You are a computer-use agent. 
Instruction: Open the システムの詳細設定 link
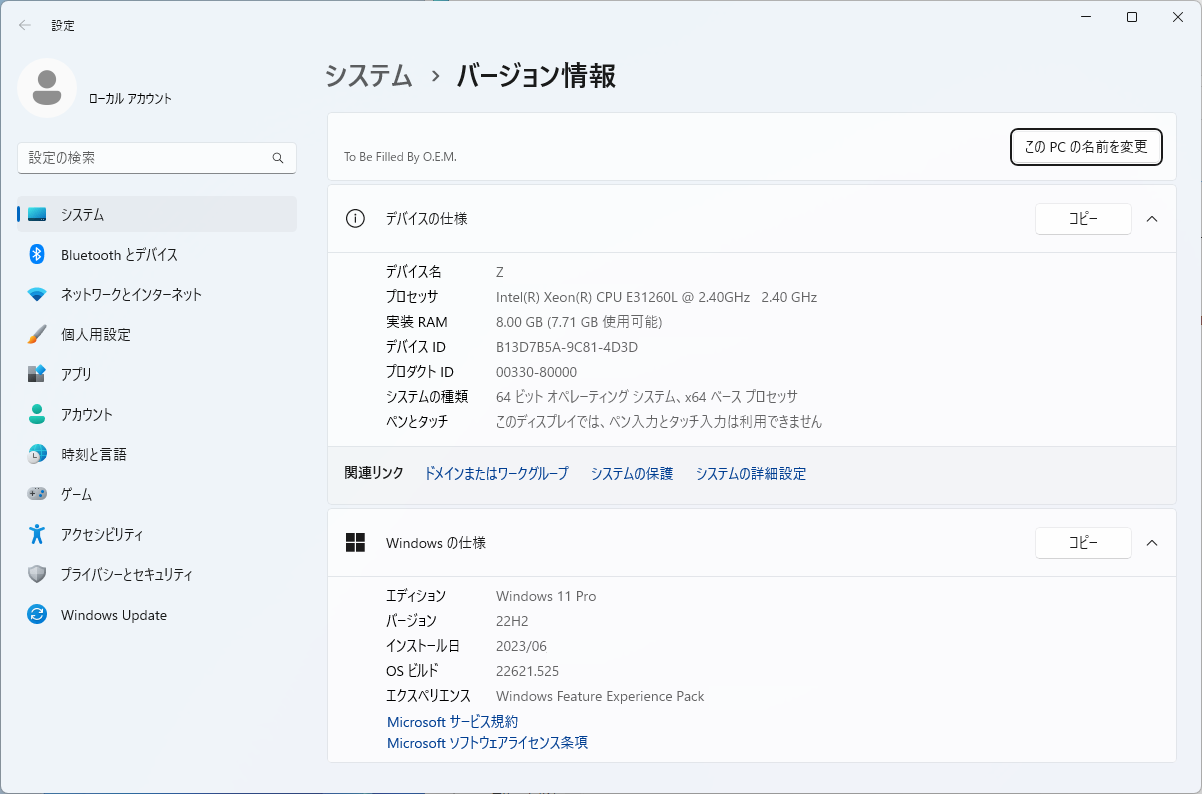point(750,474)
